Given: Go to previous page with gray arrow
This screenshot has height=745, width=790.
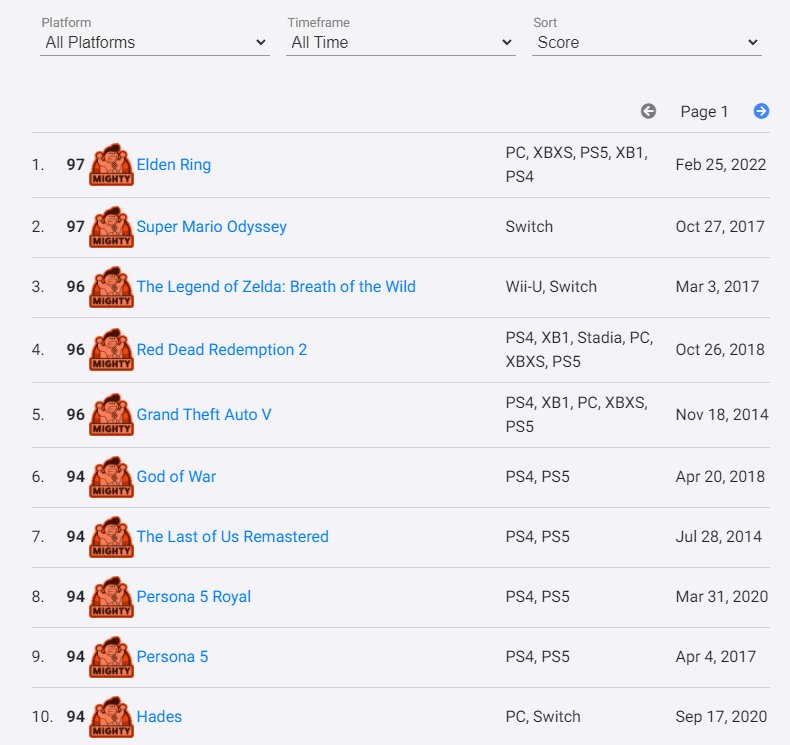Looking at the screenshot, I should pyautogui.click(x=648, y=111).
